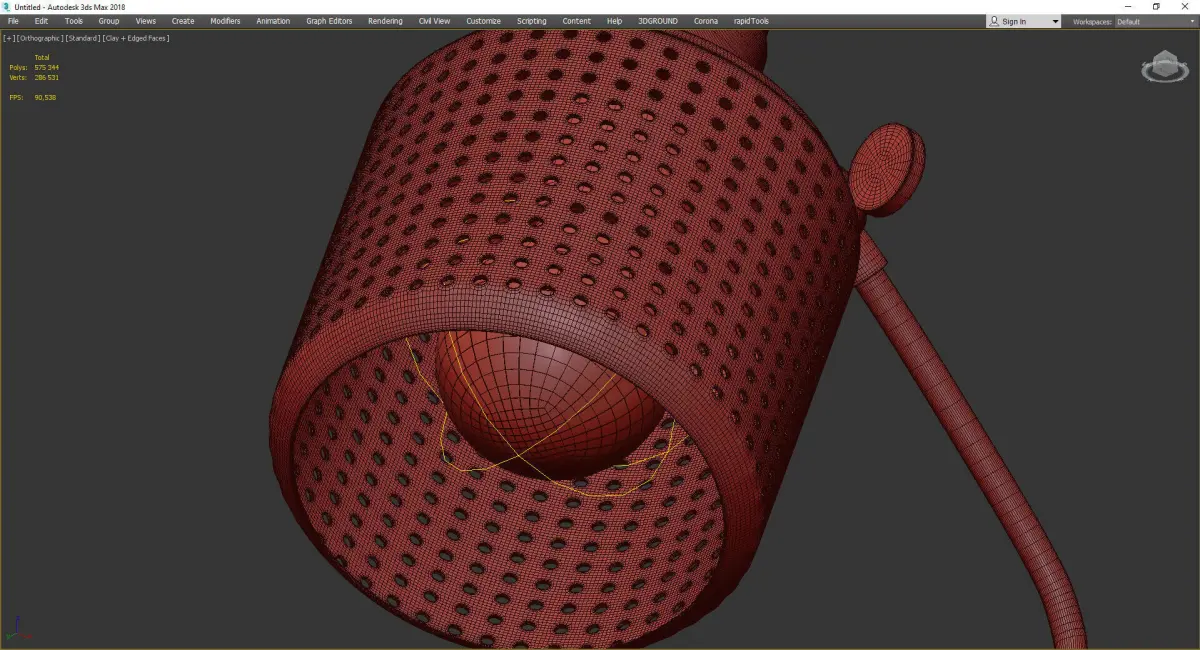Restore down the 3ds Max window
The height and width of the screenshot is (650, 1200).
[x=1156, y=7]
